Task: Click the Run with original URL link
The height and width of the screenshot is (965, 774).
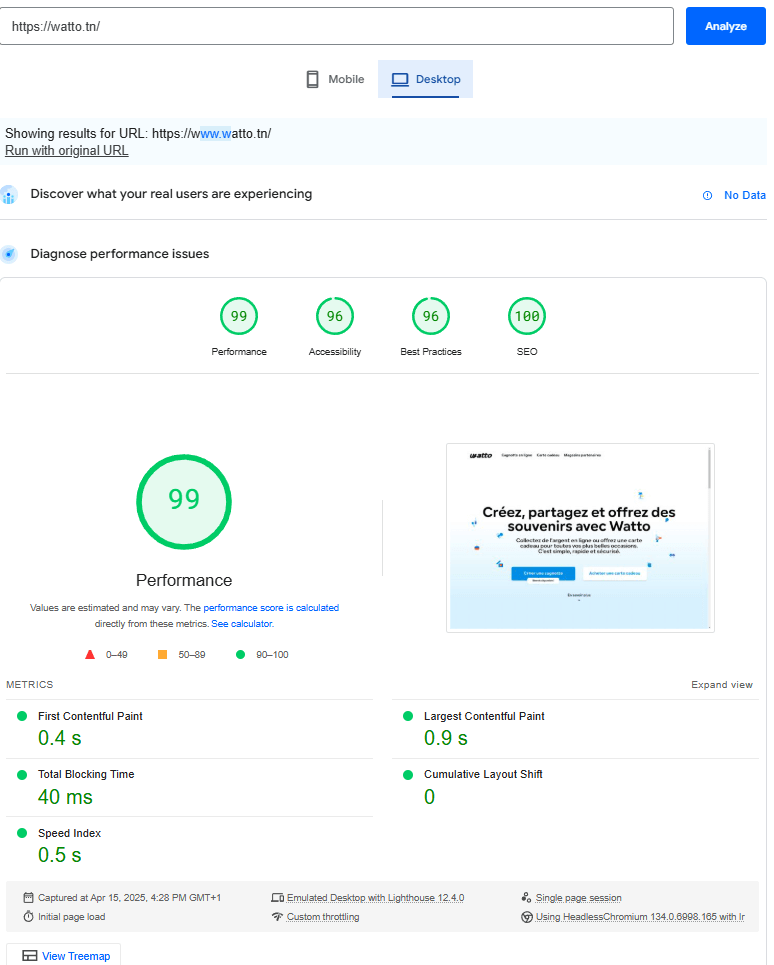Action: (67, 150)
